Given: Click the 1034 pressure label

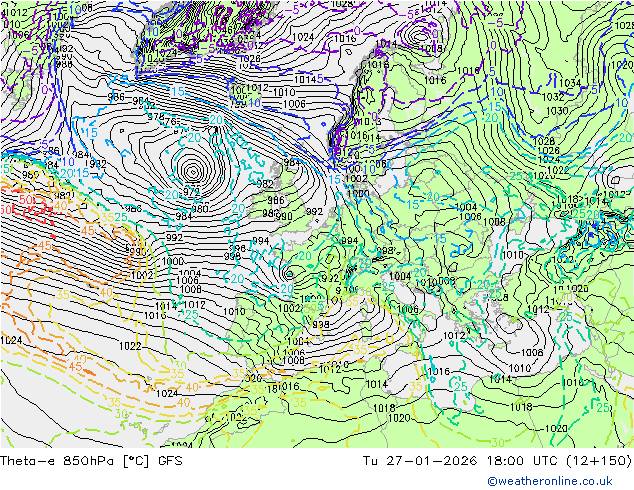Looking at the screenshot, I should point(570,83).
